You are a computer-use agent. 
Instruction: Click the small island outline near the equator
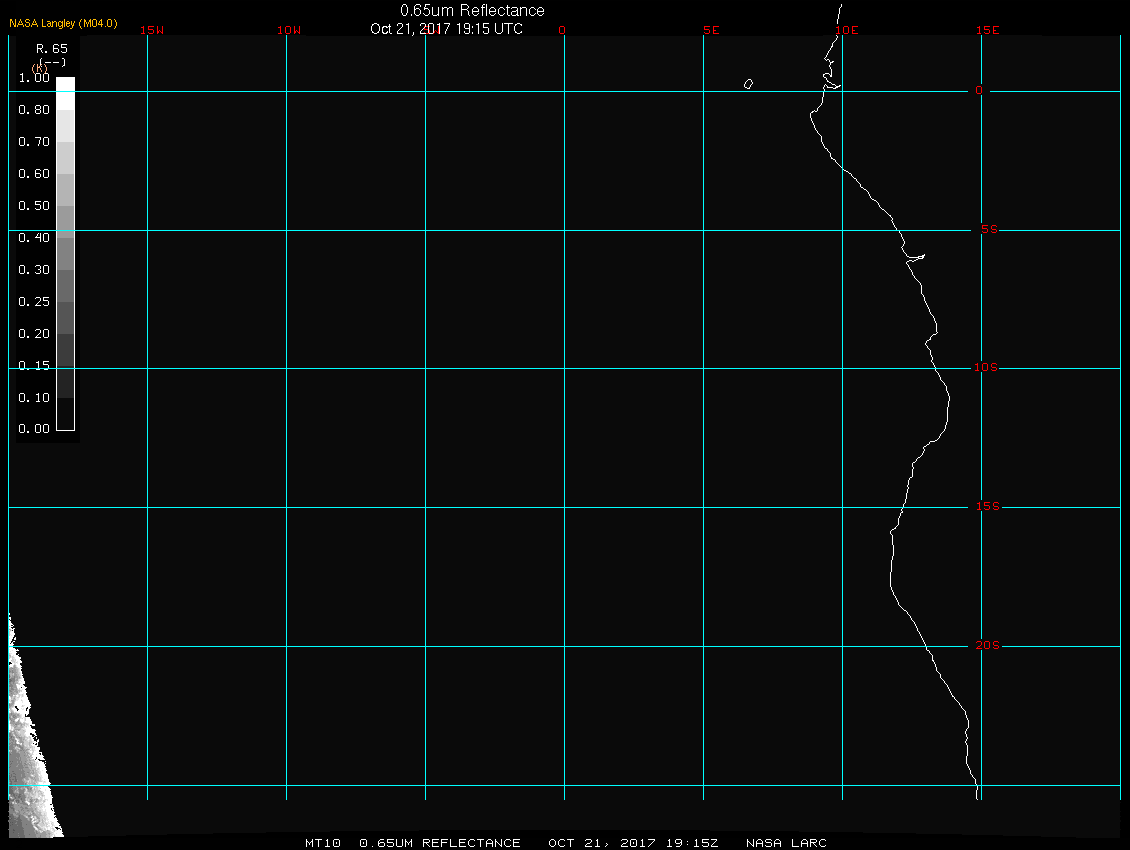point(748,84)
